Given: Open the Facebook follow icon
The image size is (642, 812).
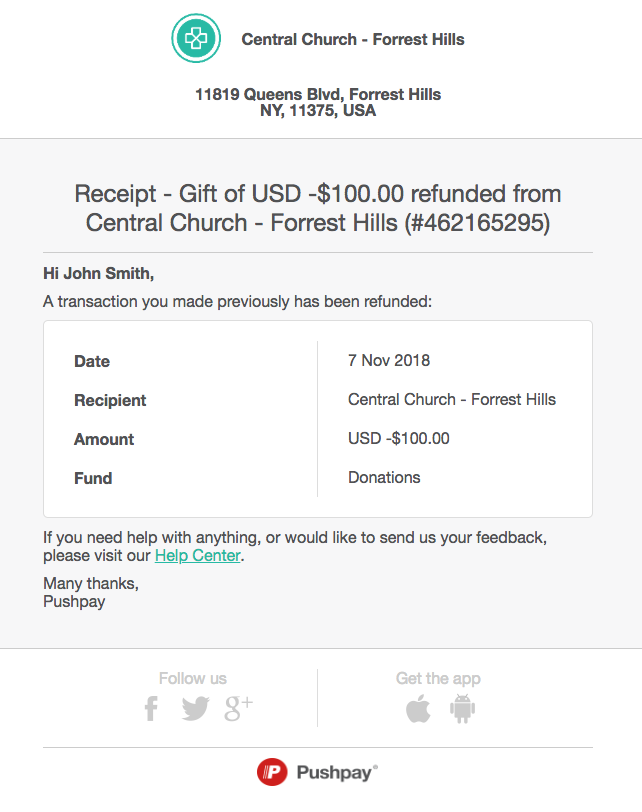Looking at the screenshot, I should point(151,709).
